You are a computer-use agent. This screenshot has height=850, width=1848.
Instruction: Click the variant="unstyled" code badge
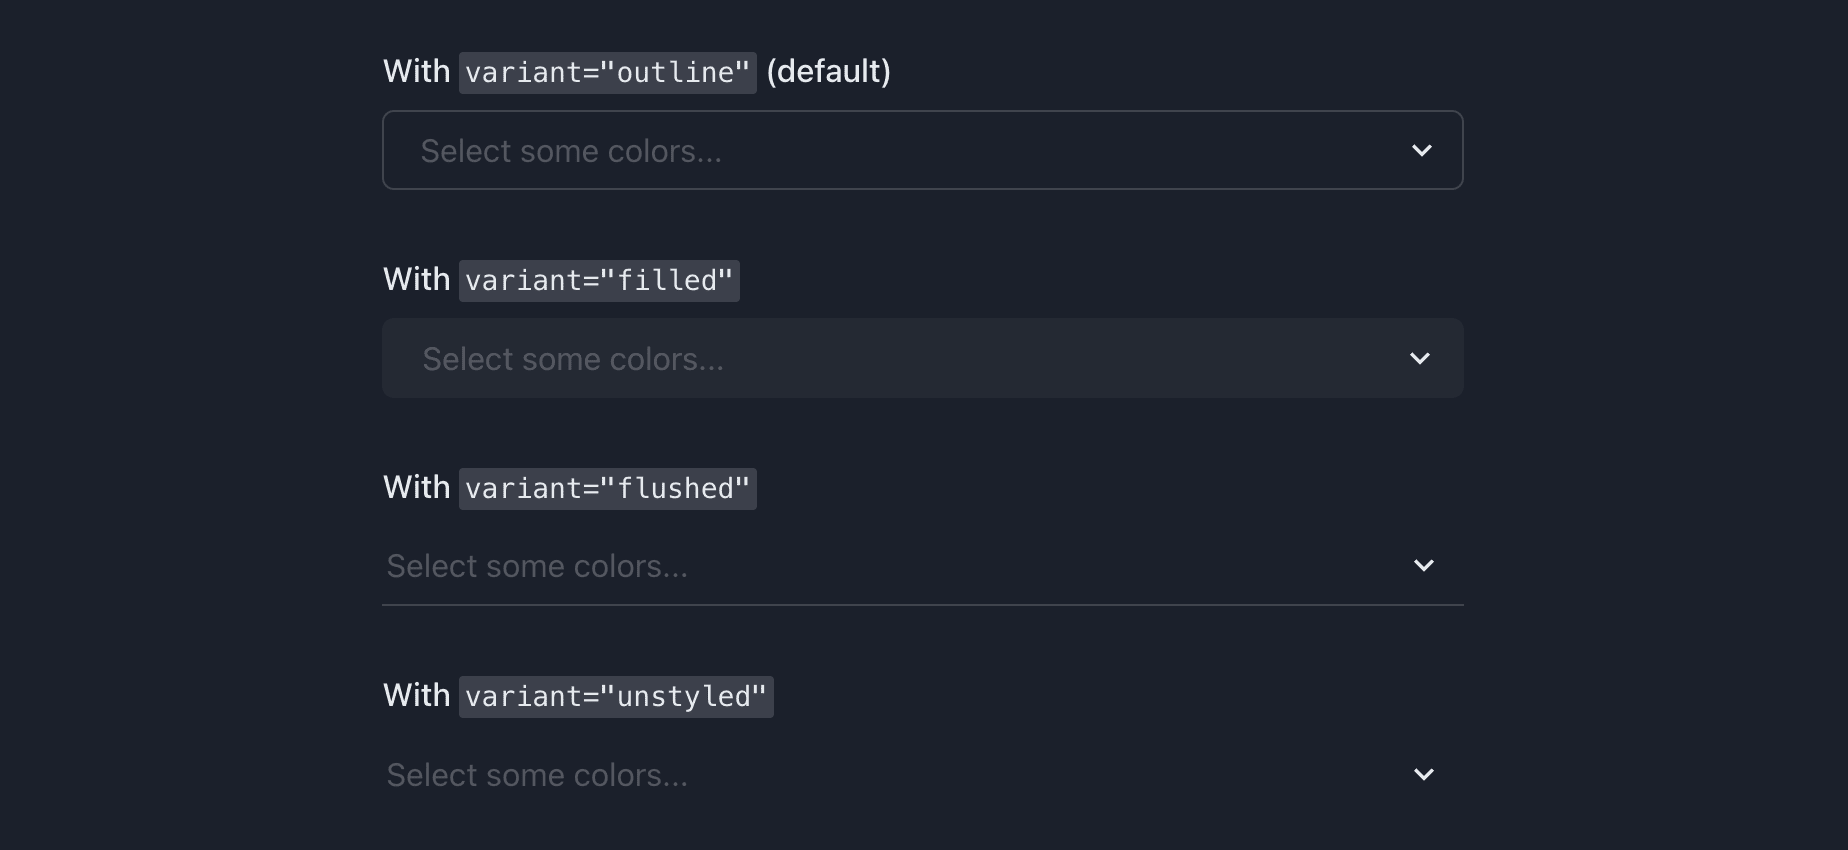[616, 696]
